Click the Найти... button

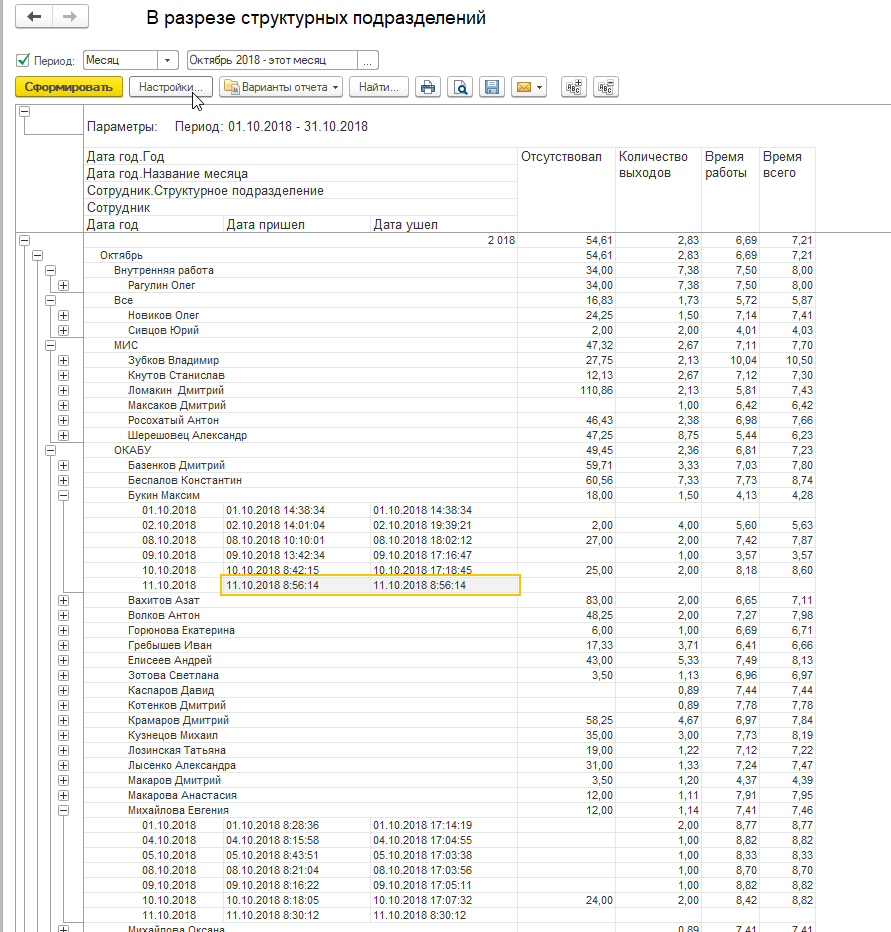[380, 87]
